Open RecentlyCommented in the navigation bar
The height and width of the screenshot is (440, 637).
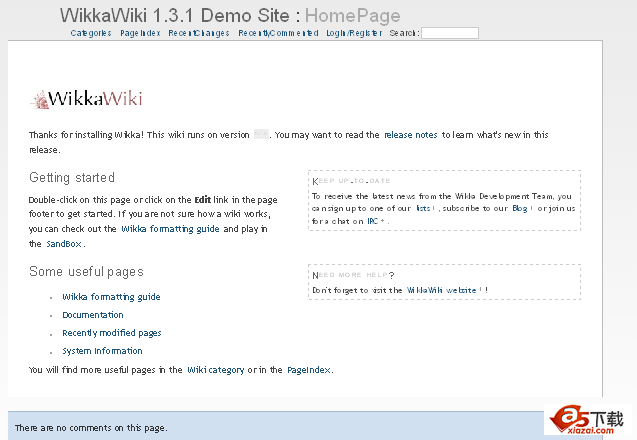[x=278, y=33]
